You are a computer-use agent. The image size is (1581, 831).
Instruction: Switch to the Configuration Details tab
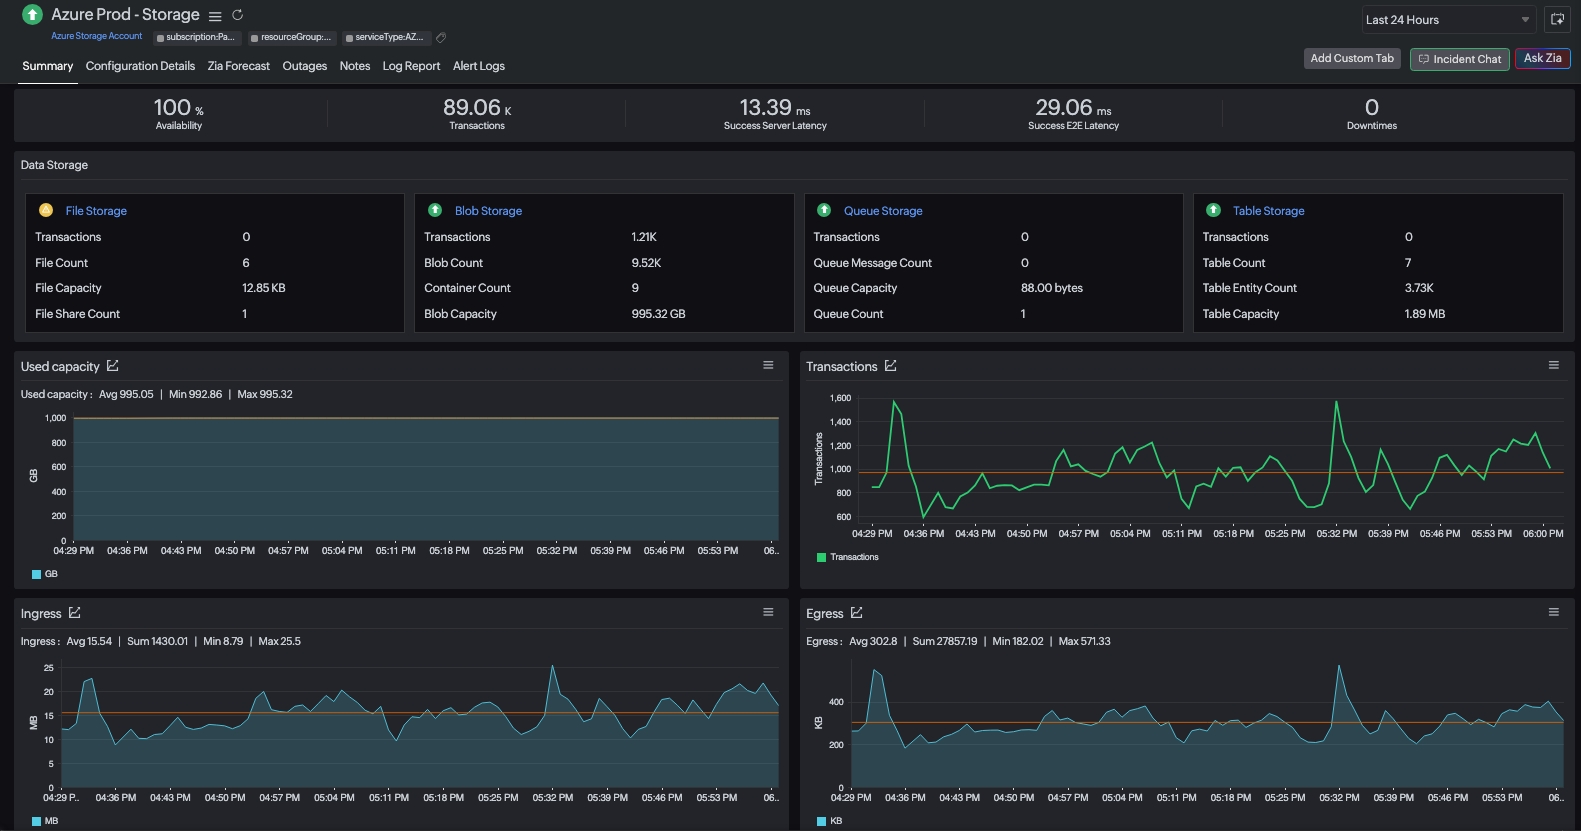[140, 66]
